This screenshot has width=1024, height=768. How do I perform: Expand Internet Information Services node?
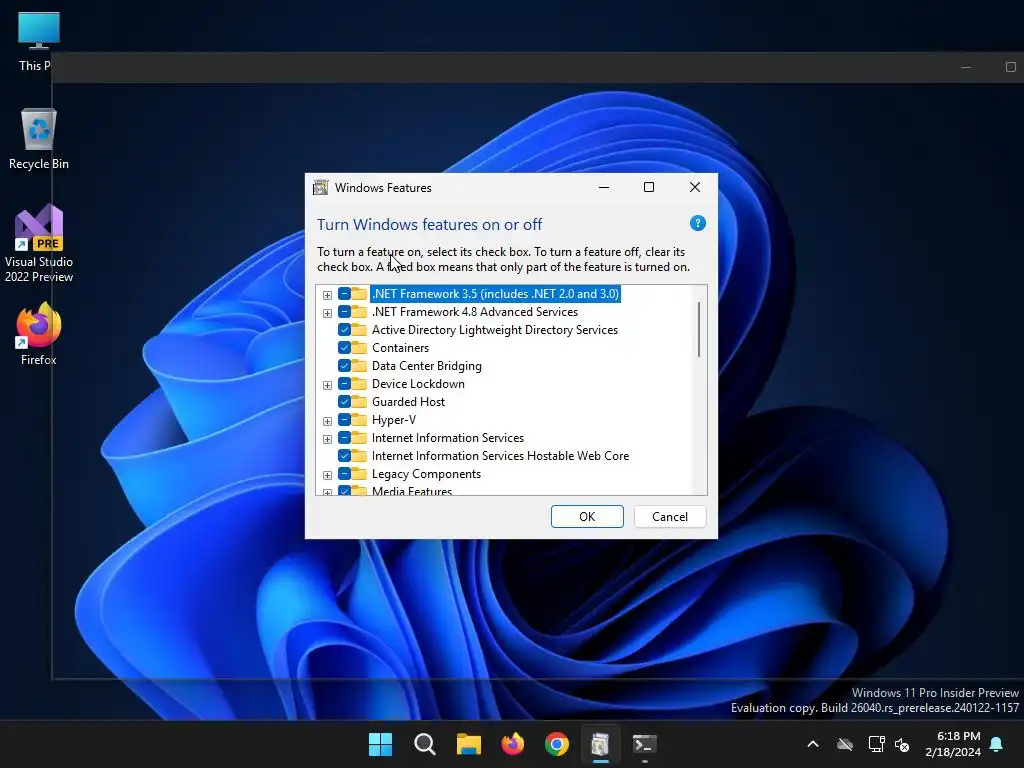point(327,439)
